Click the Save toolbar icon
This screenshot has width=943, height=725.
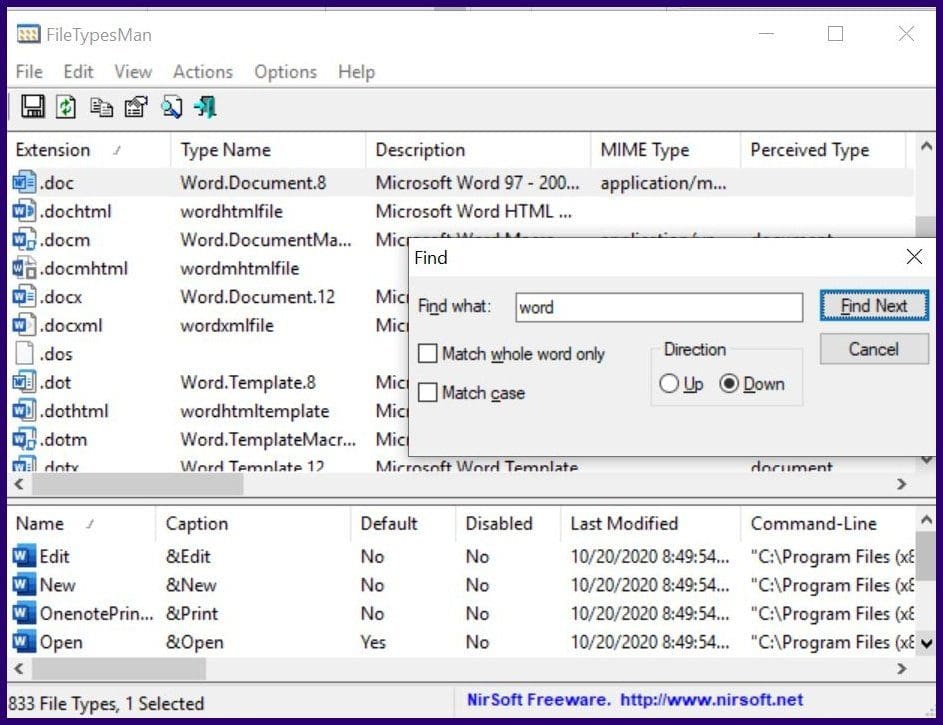pyautogui.click(x=32, y=107)
